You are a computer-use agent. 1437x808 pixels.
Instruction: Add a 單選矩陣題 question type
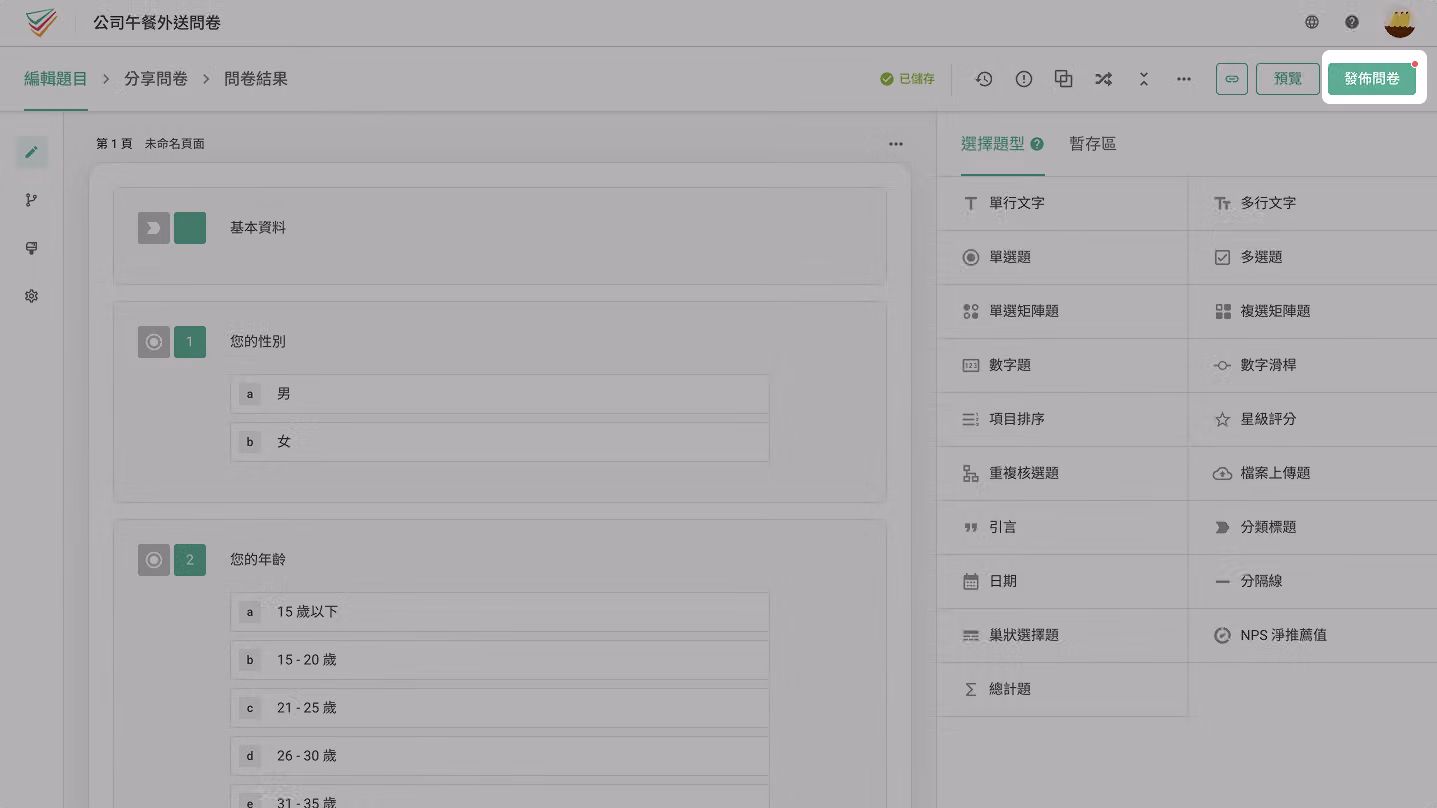click(1062, 311)
